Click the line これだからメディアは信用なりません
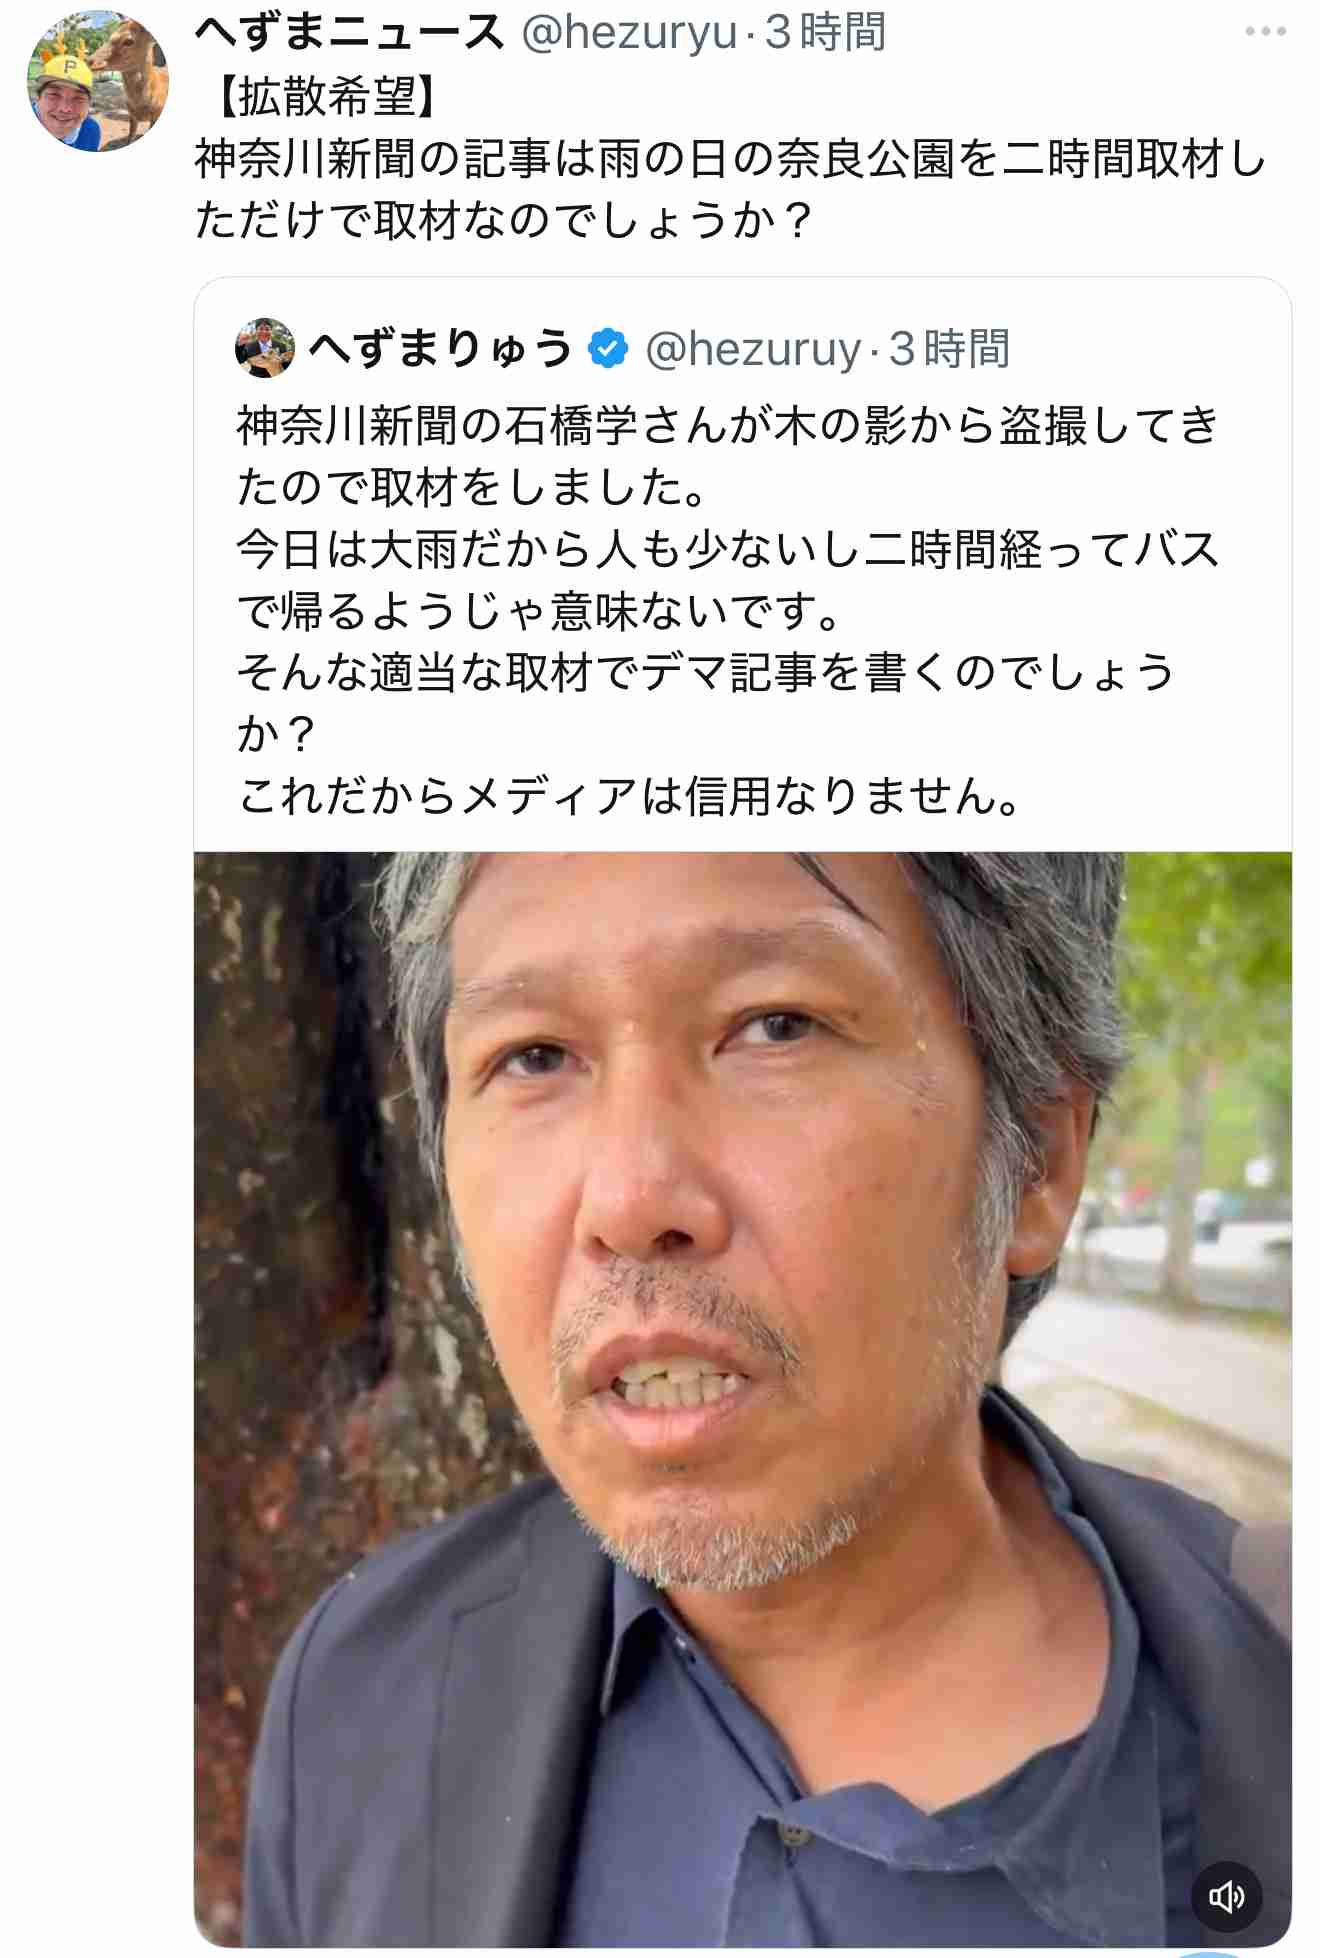 pos(630,797)
